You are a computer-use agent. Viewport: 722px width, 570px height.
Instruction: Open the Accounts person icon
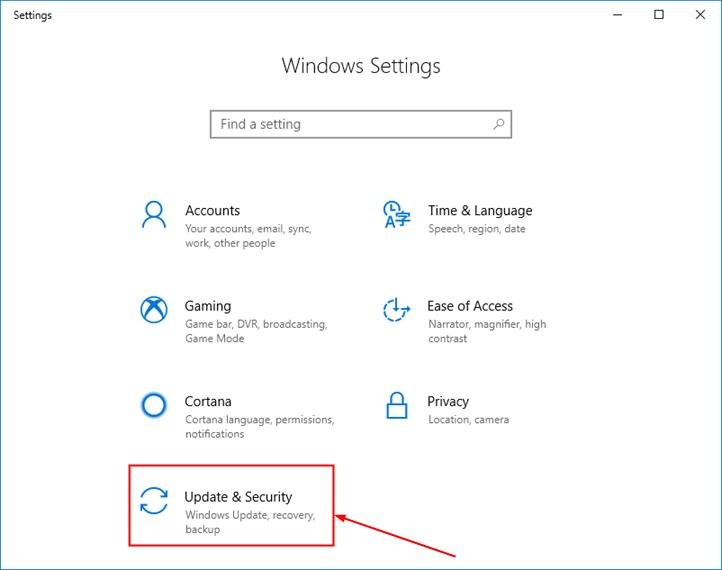pyautogui.click(x=154, y=215)
